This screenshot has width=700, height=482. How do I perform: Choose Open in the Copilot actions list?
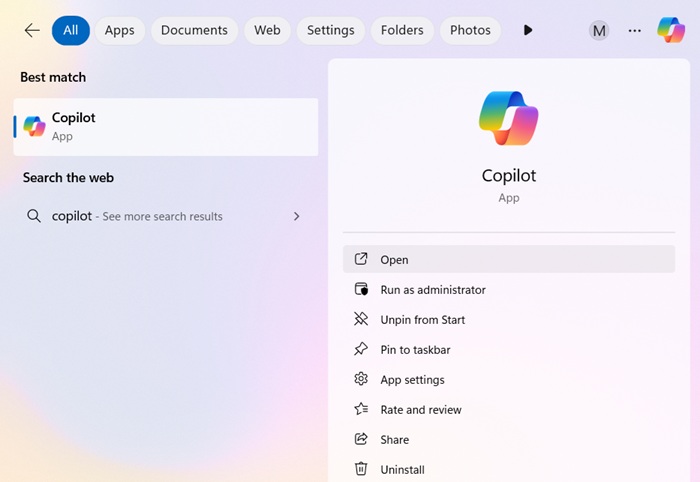(509, 259)
